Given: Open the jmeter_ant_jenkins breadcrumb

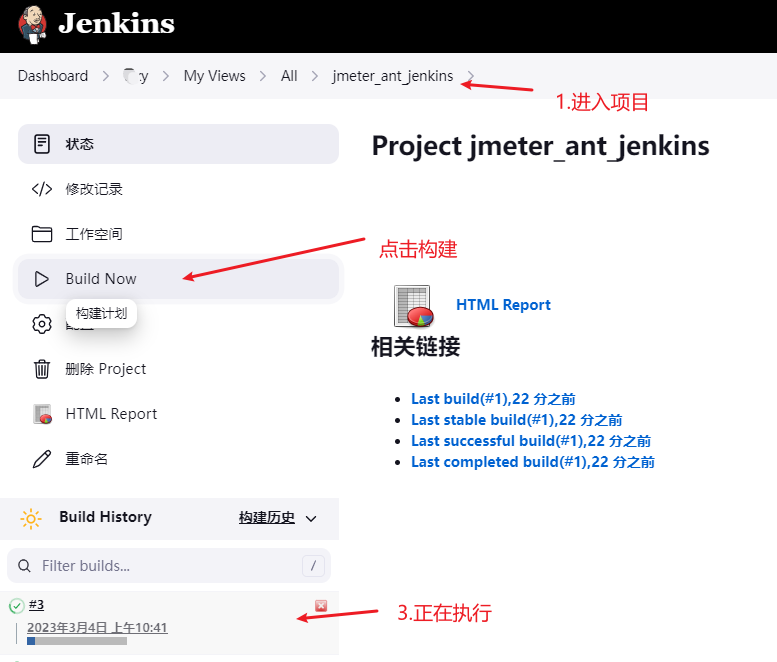Looking at the screenshot, I should point(392,76).
